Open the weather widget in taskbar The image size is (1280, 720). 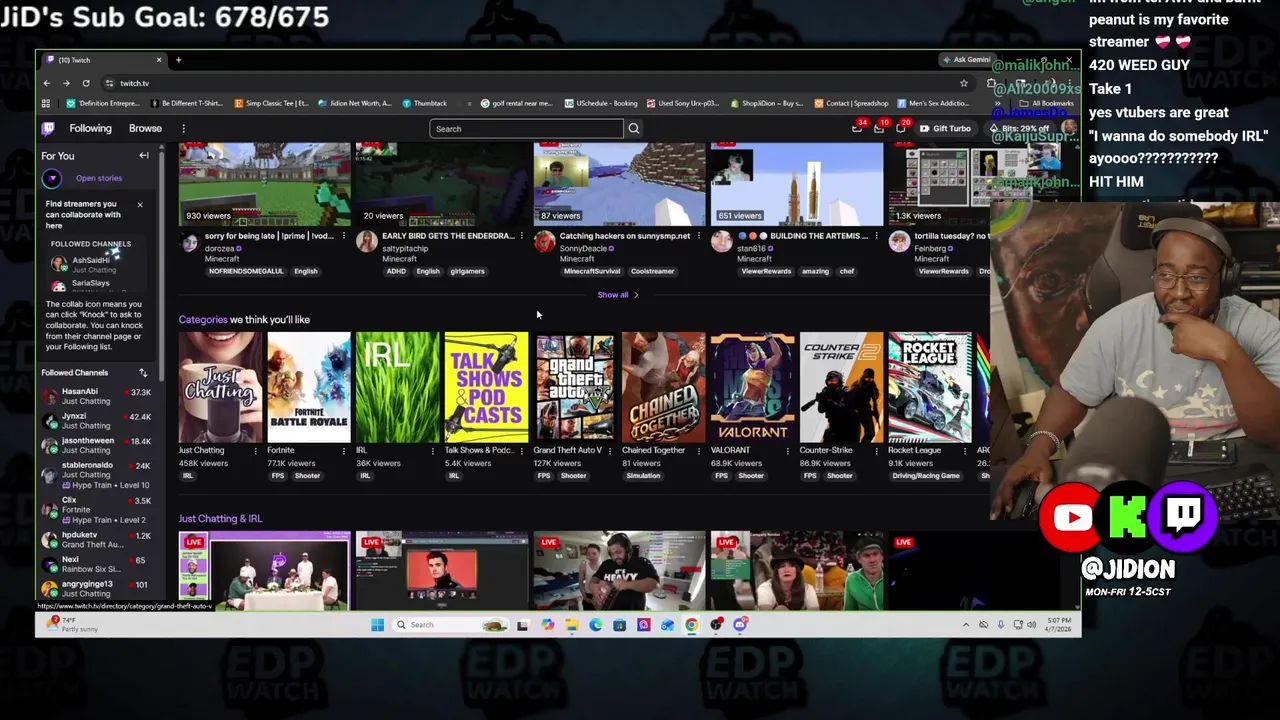click(75, 624)
